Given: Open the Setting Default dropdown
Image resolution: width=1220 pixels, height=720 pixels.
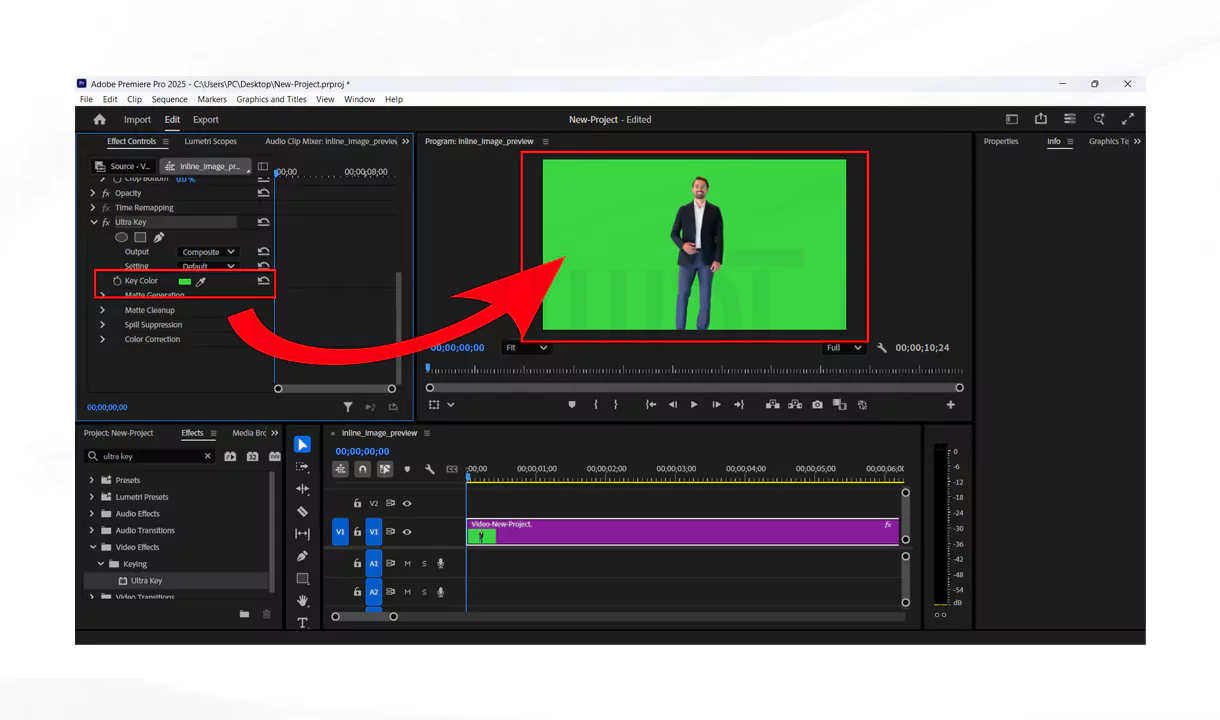Looking at the screenshot, I should point(208,267).
